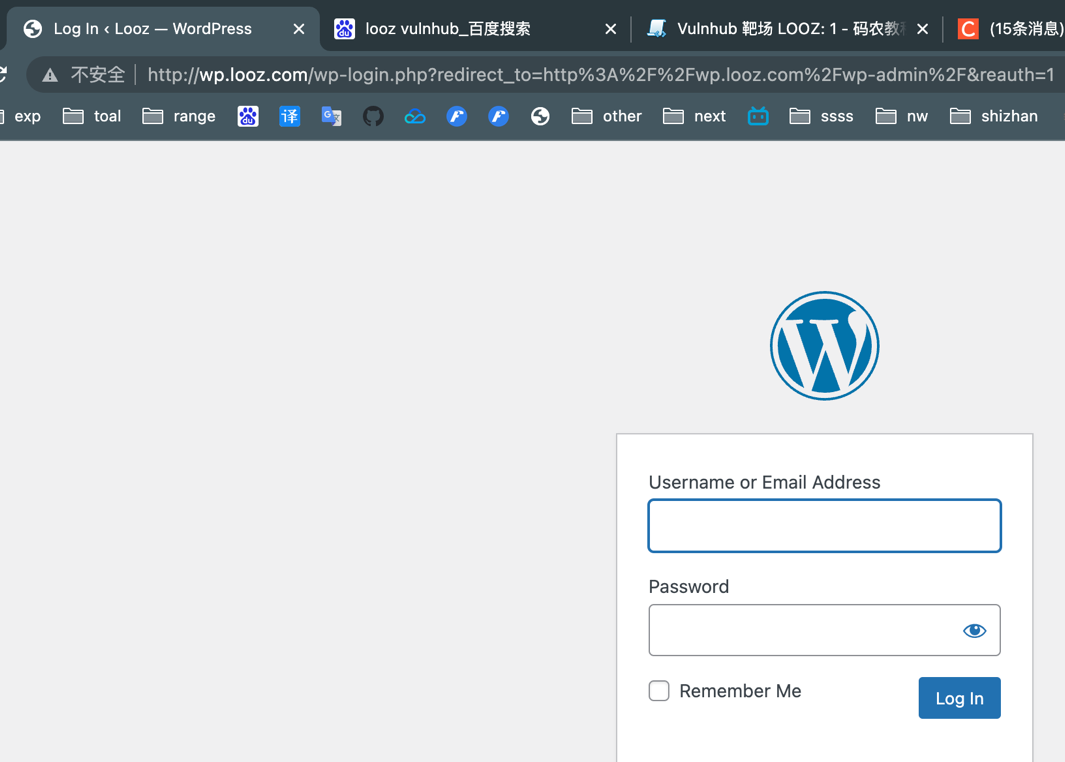Open the GitHub bookmark icon
This screenshot has width=1065, height=762.
[373, 116]
